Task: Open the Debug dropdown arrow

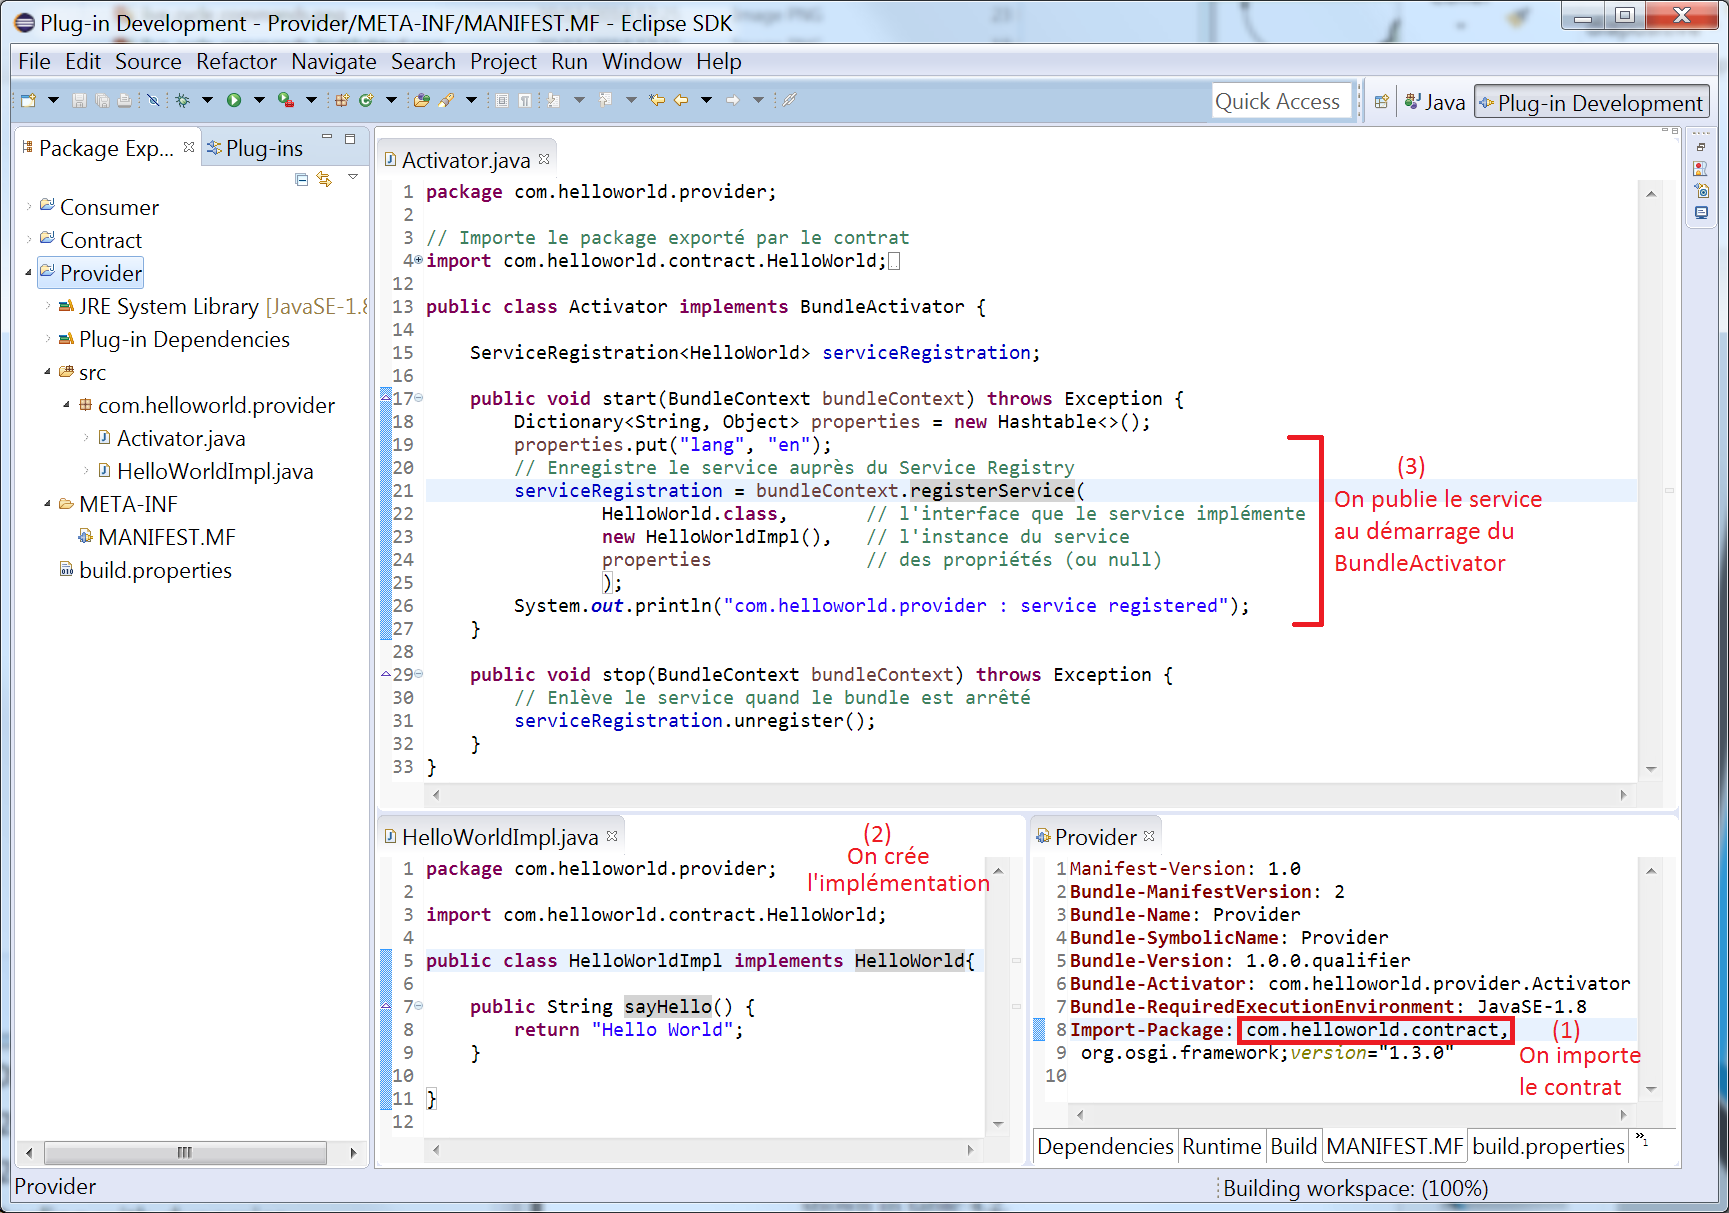Action: point(207,100)
